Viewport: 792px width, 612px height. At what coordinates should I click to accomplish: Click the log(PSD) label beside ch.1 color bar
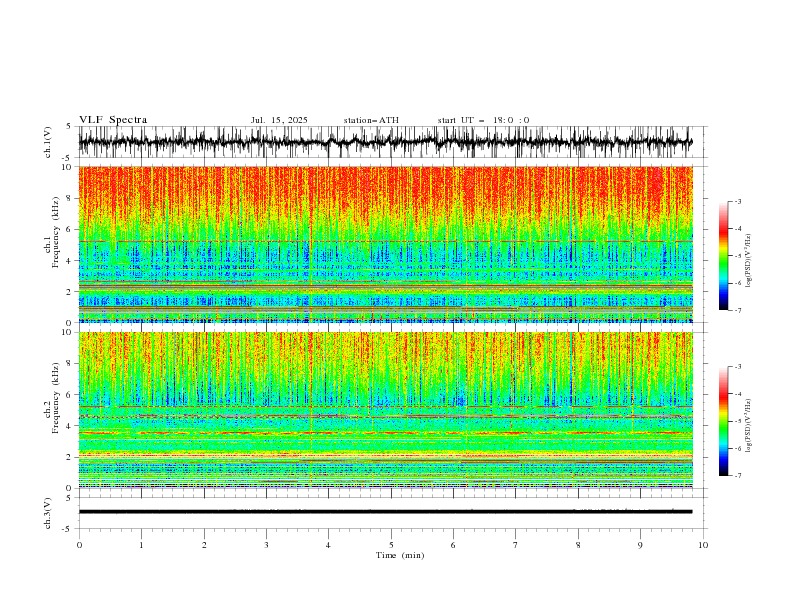click(749, 261)
